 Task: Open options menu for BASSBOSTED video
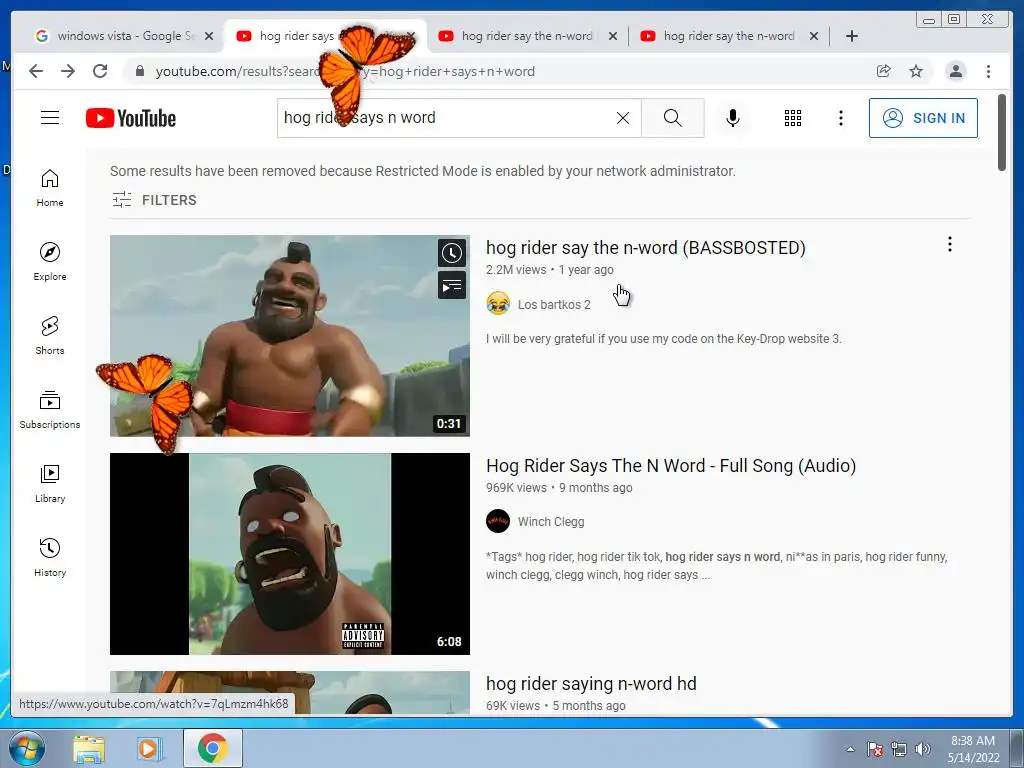point(950,244)
